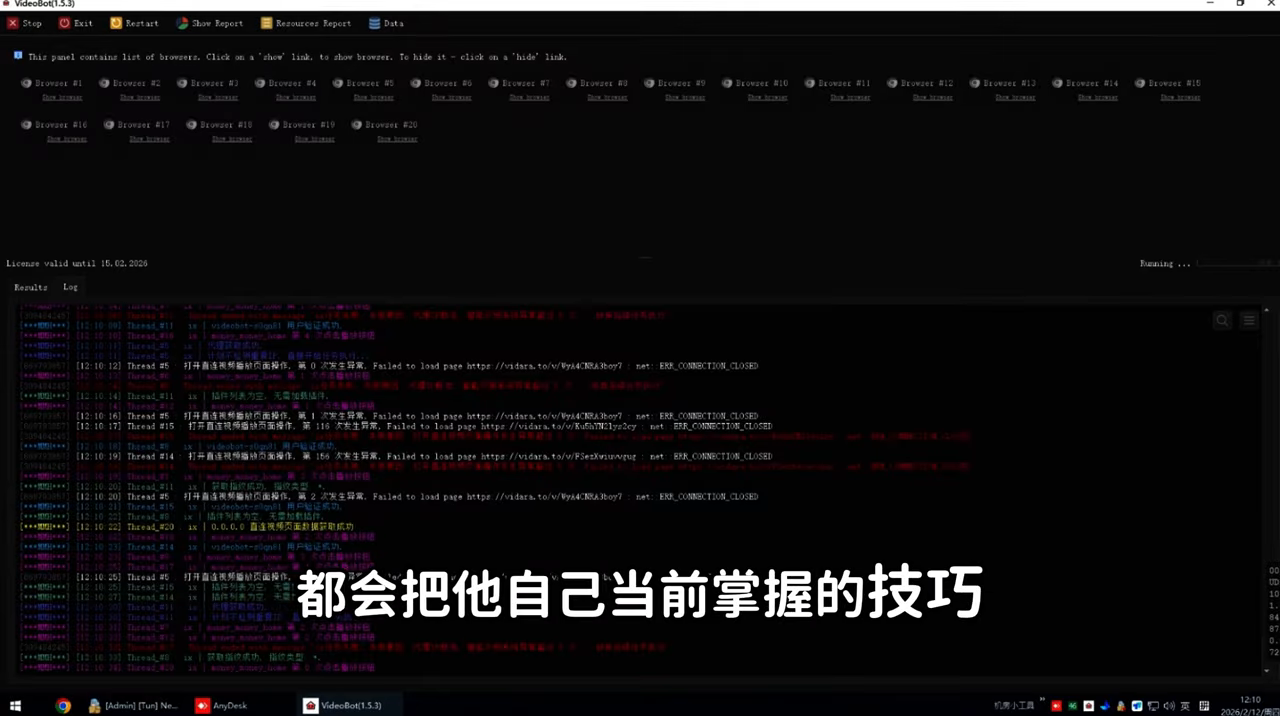Click License valid until 15.02.2026 text

click(x=77, y=264)
